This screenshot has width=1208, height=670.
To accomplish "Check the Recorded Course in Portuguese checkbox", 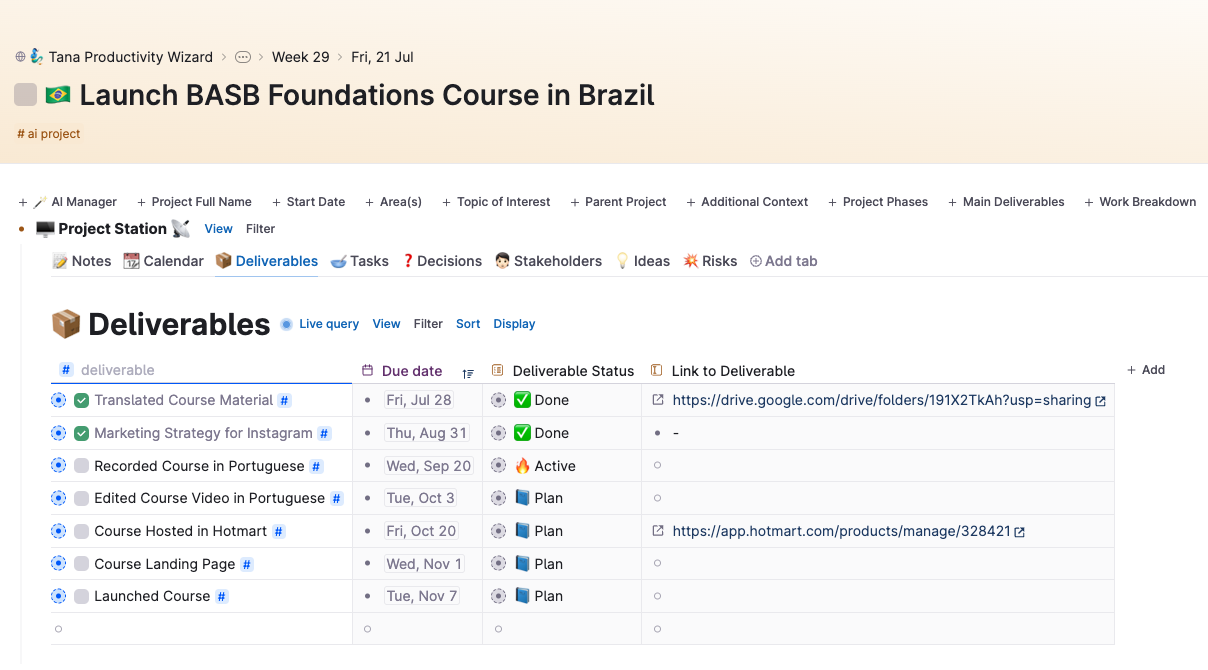I will pos(82,466).
